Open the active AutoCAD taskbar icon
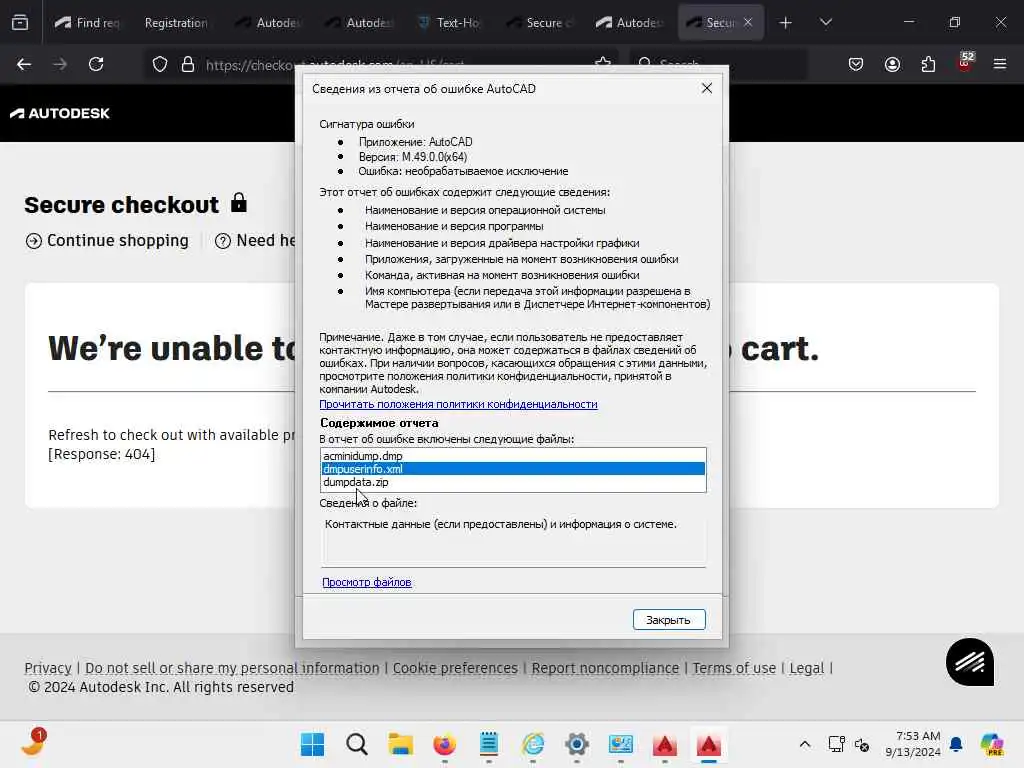Image resolution: width=1024 pixels, height=768 pixels. pos(709,744)
